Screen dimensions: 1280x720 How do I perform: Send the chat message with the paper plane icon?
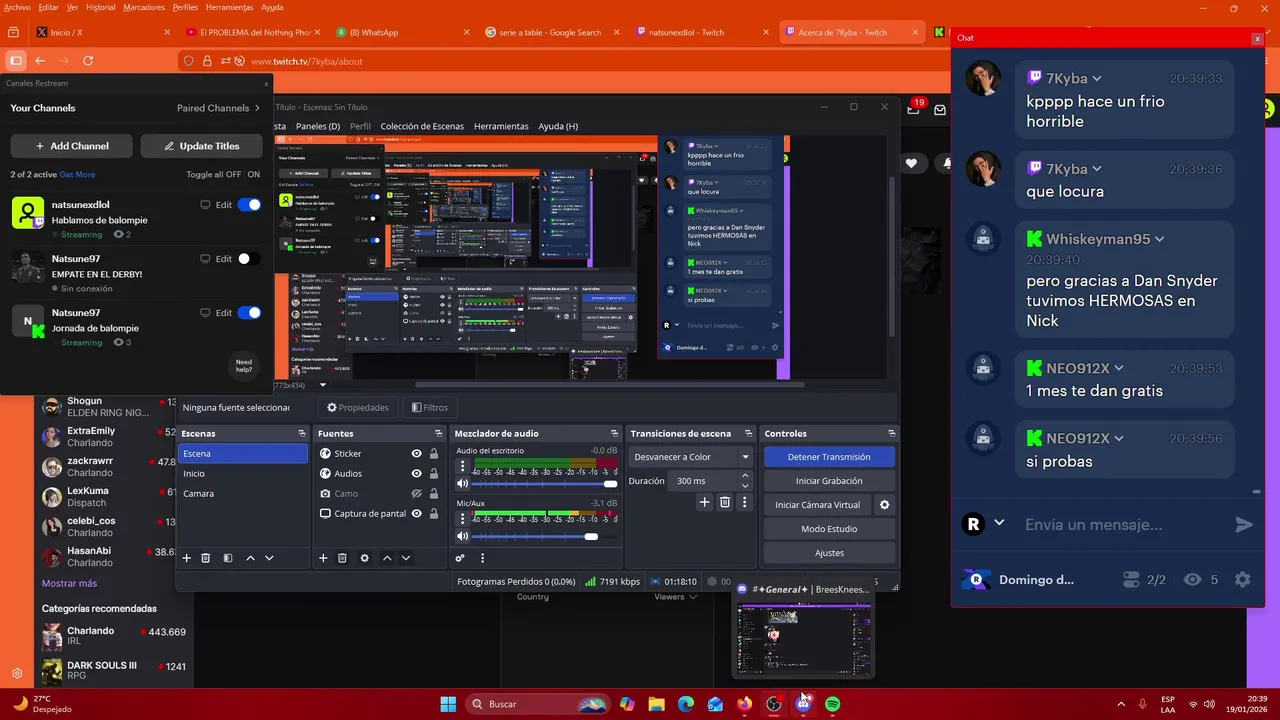tap(1244, 525)
